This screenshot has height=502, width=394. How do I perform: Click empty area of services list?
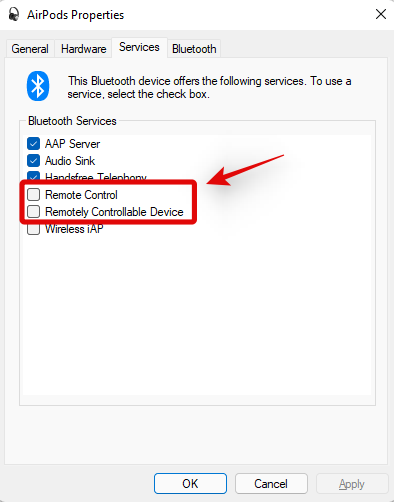point(197,313)
